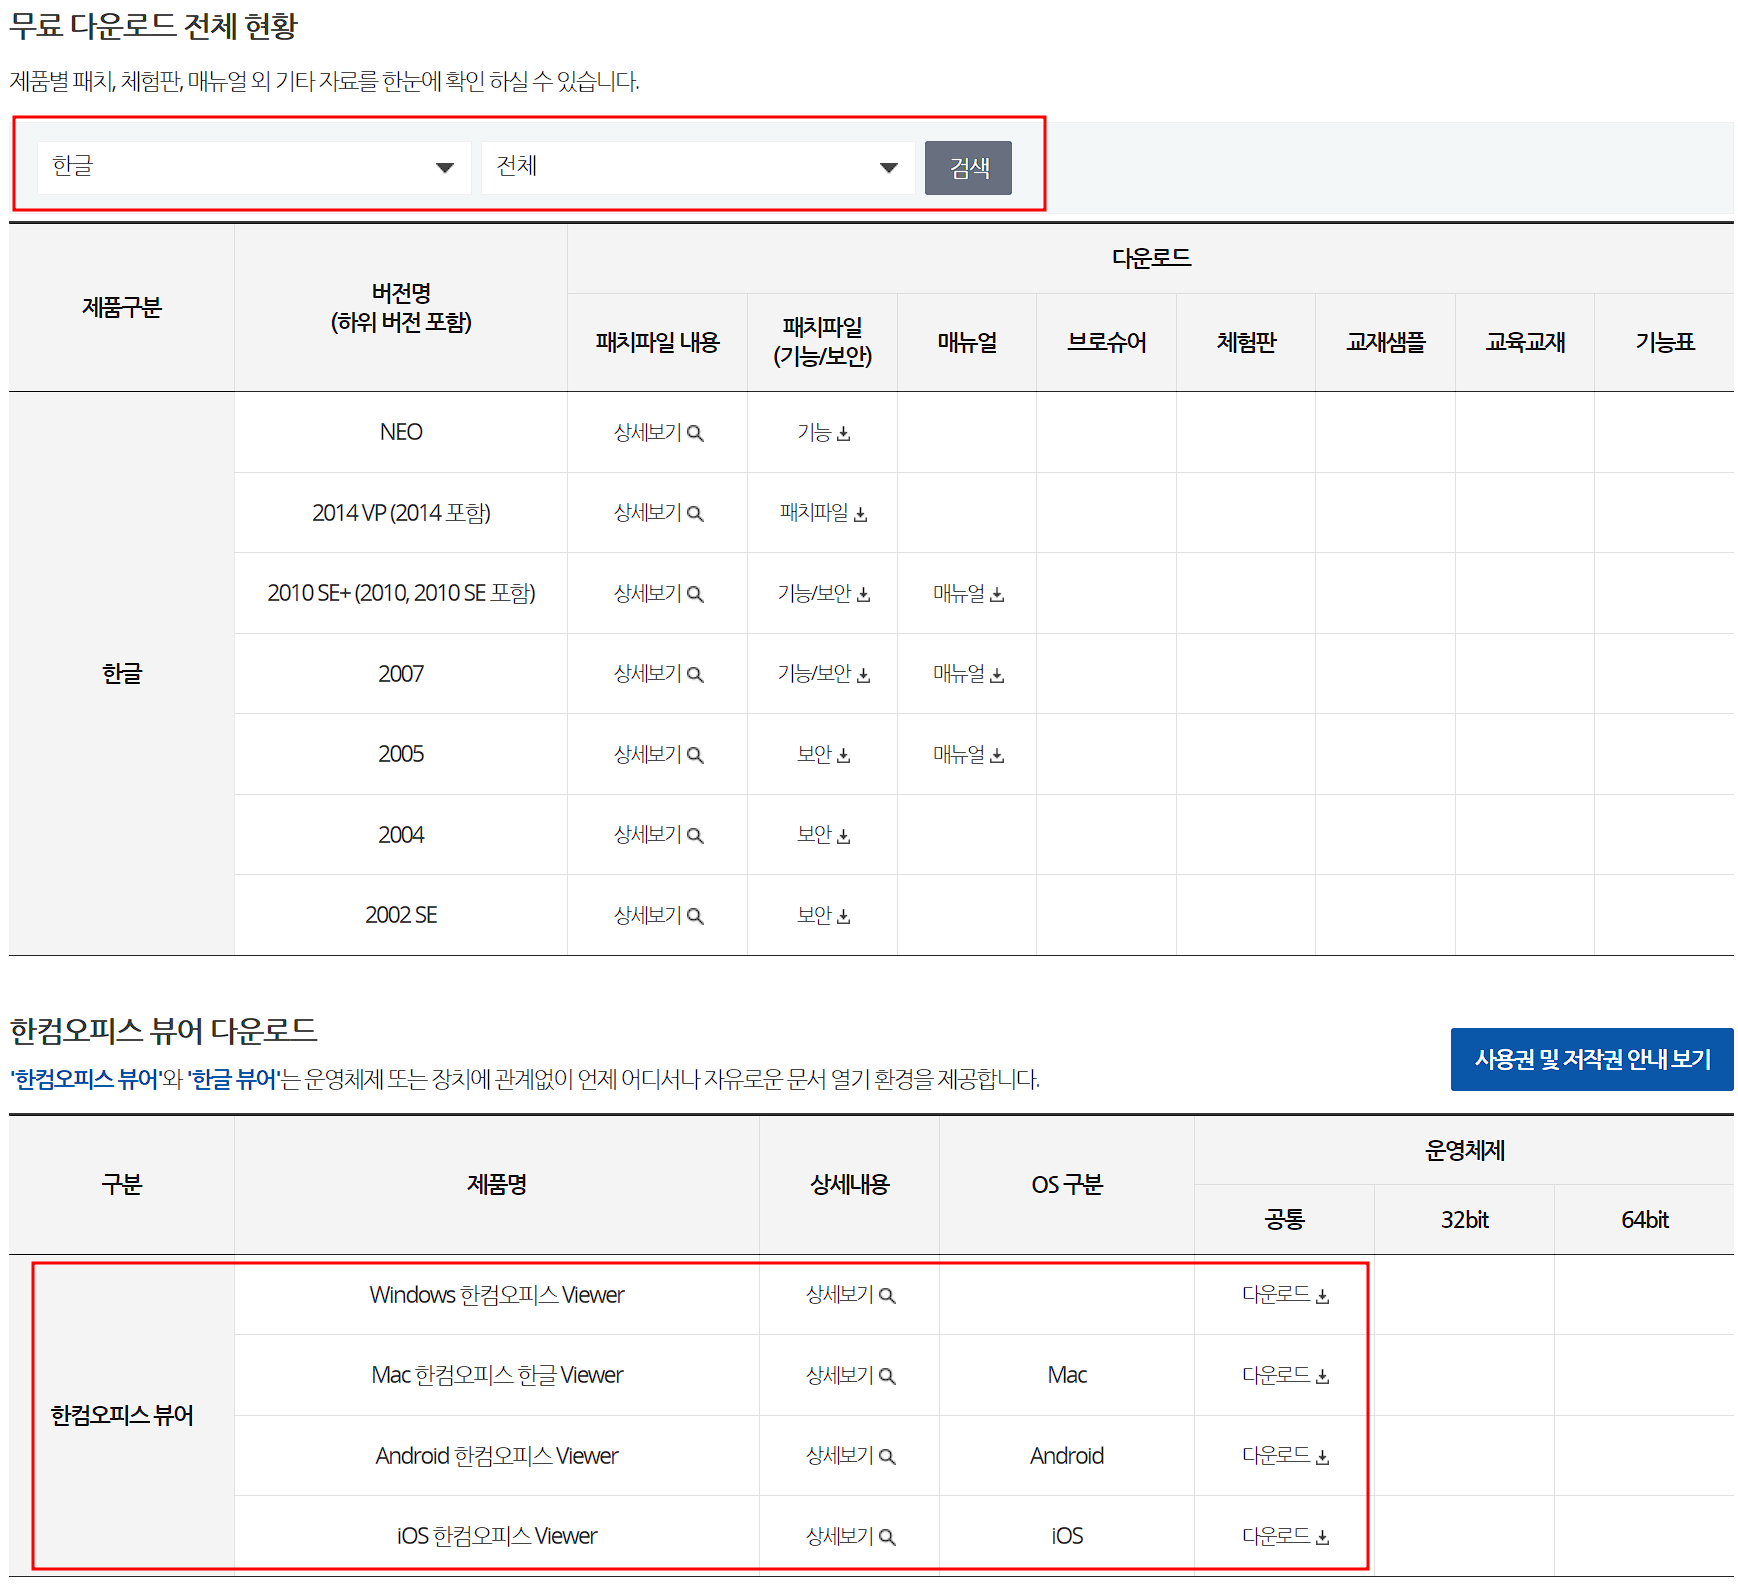Download 보안 patch for 2005
The width and height of the screenshot is (1738, 1590).
point(823,754)
